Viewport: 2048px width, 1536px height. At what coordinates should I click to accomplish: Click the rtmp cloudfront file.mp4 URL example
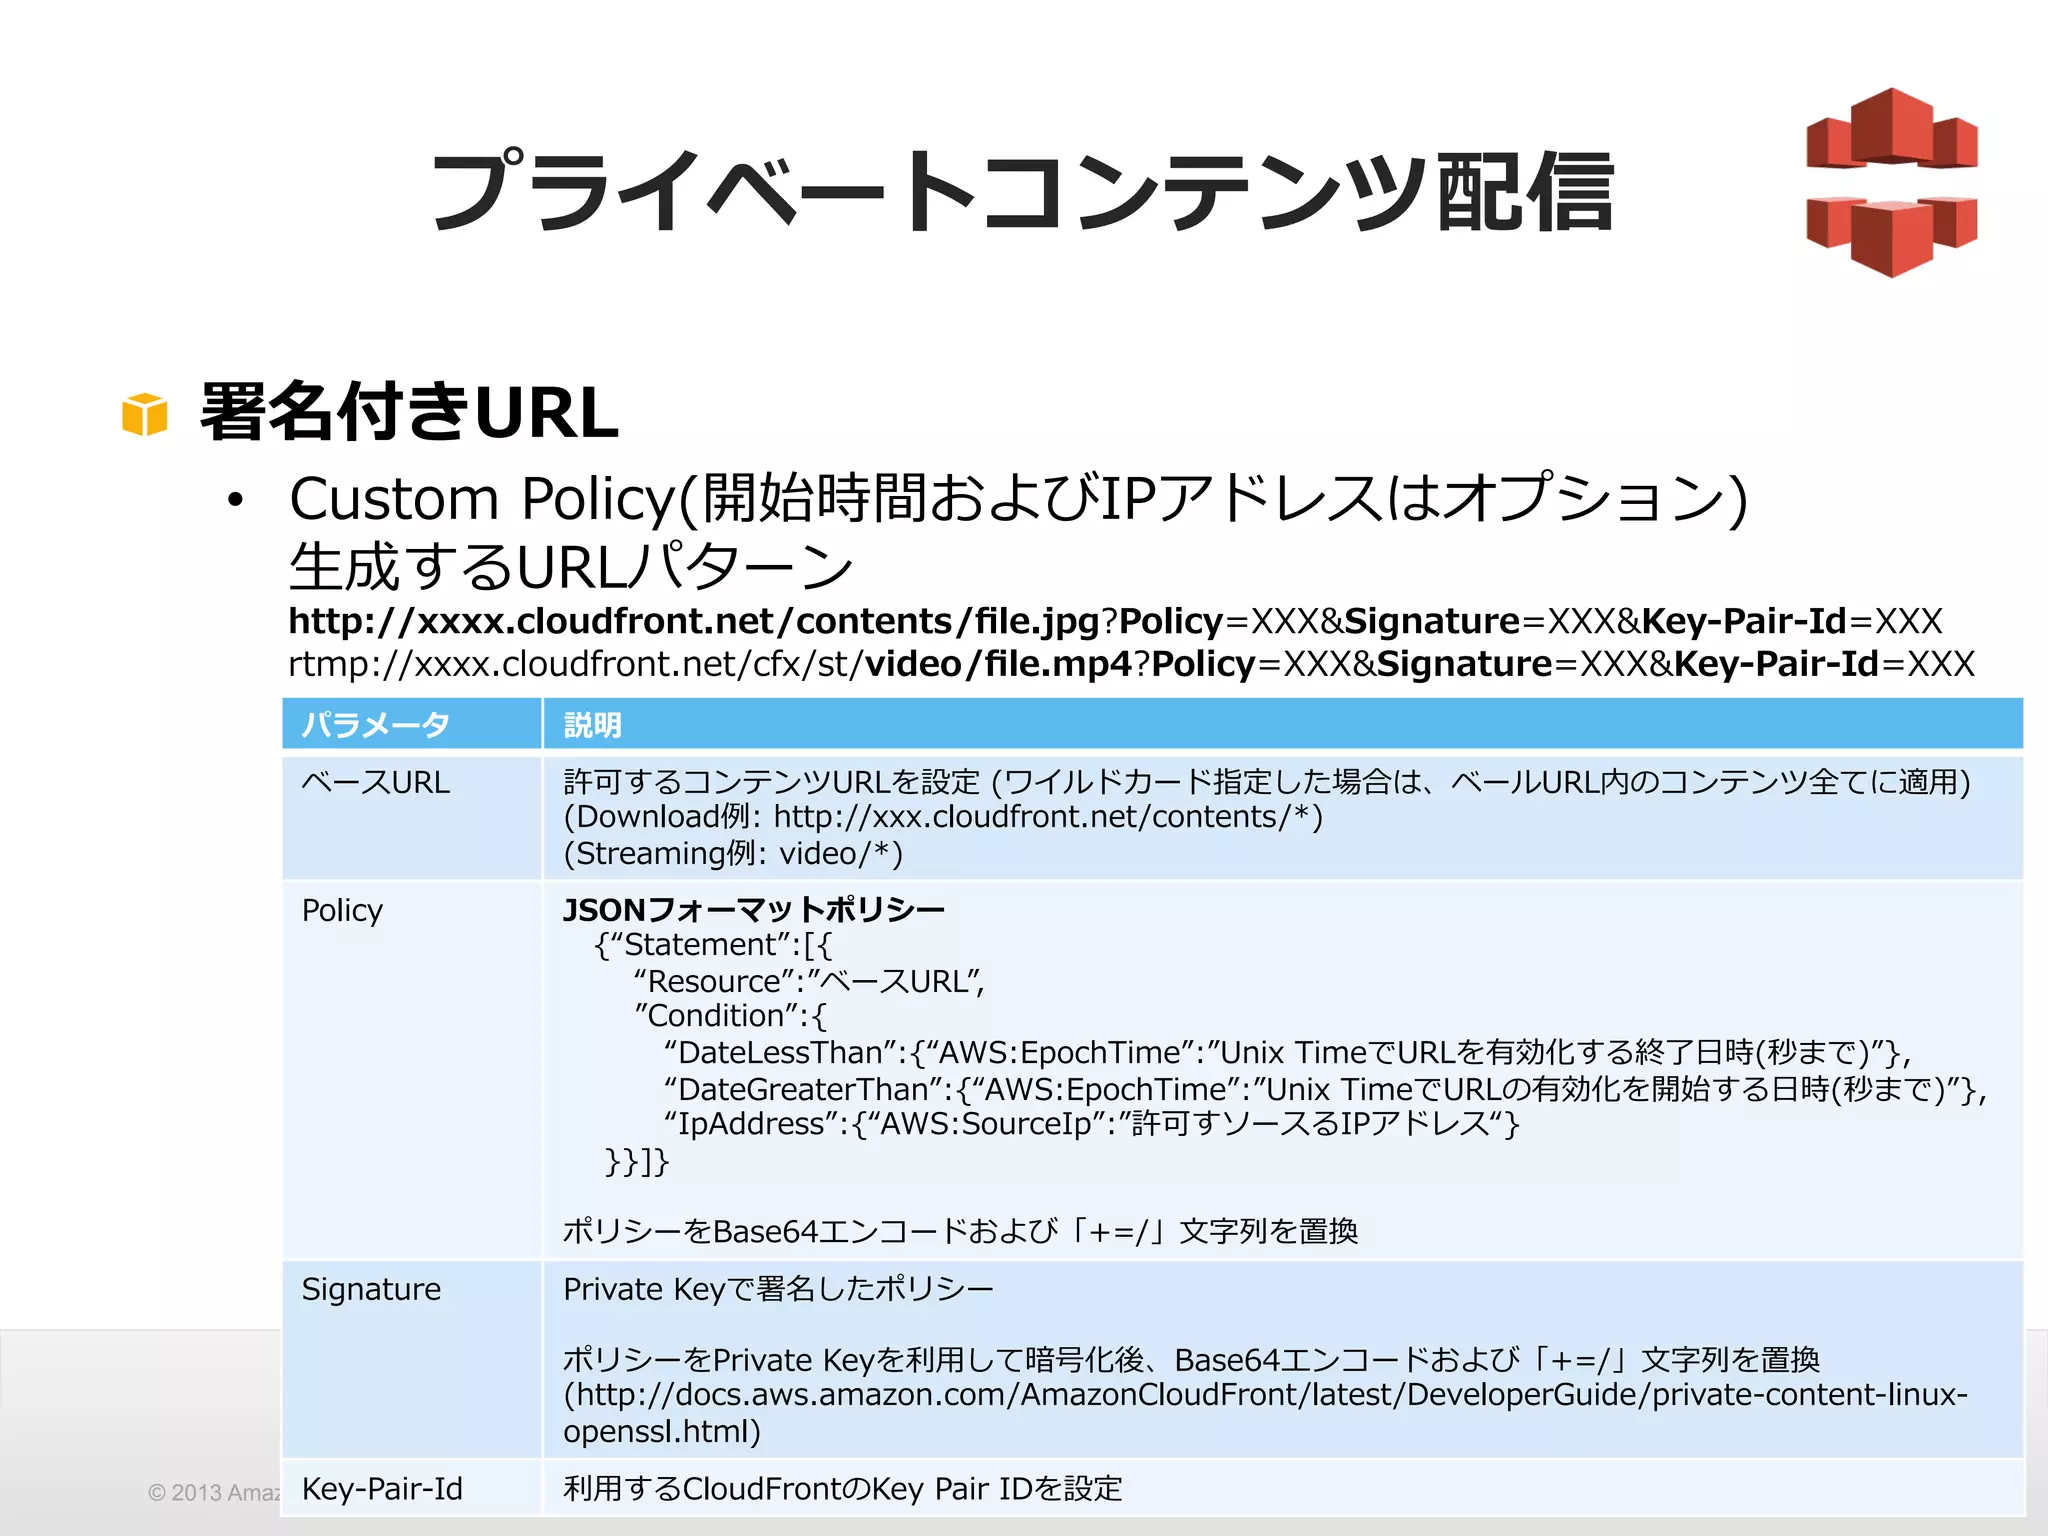pyautogui.click(x=1131, y=664)
